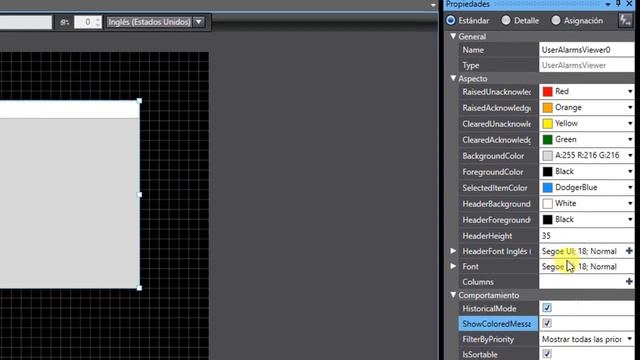Open the HeaderBackground White dropdown

pyautogui.click(x=630, y=203)
